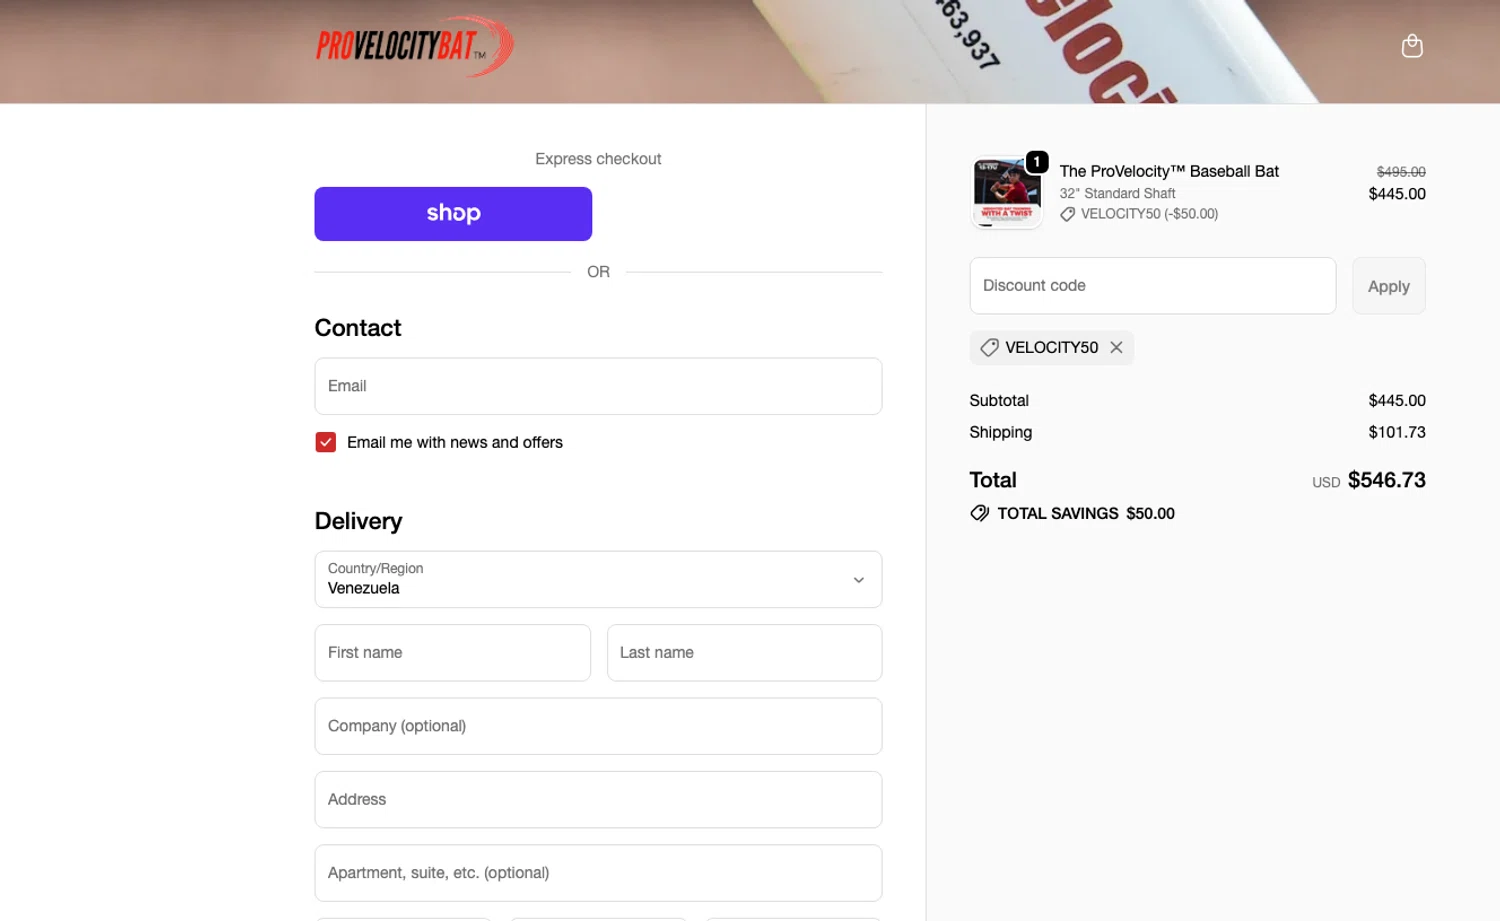This screenshot has height=921, width=1500.
Task: Click the Apartment, suite, etc. field
Action: click(x=598, y=873)
